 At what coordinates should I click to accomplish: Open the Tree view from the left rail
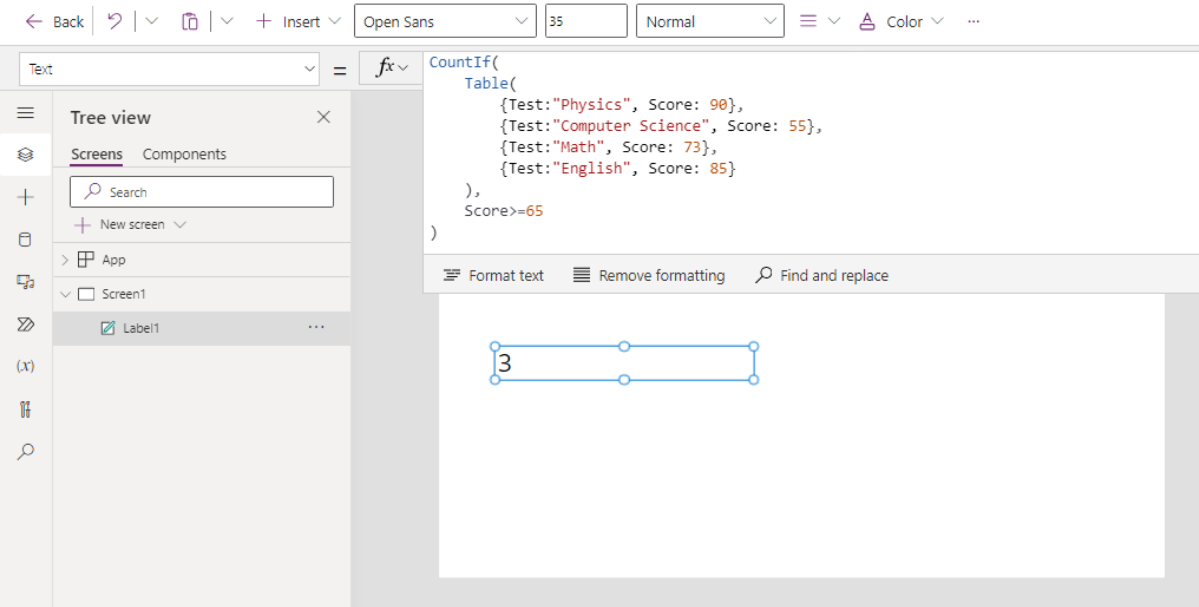27,153
